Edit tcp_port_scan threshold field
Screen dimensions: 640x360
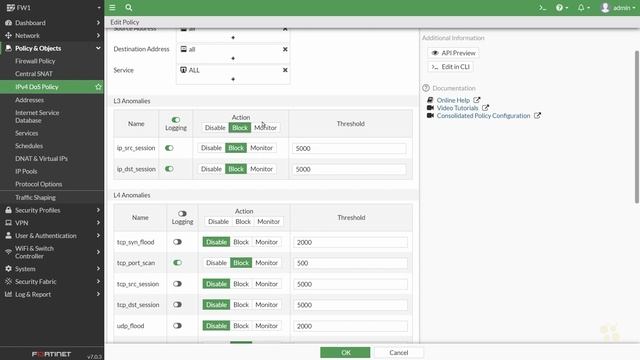[350, 263]
